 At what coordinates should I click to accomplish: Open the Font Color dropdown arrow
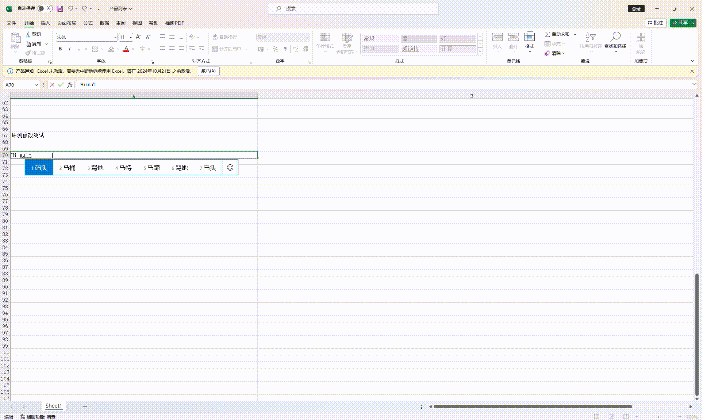(x=133, y=49)
